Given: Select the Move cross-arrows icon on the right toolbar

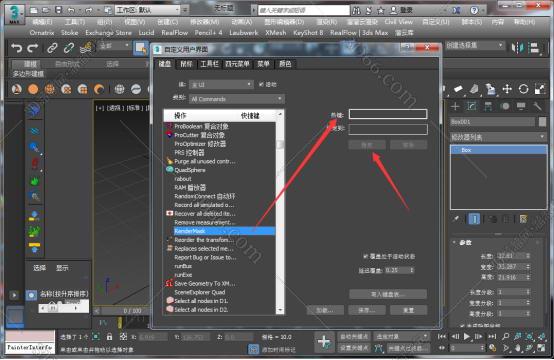Looking at the screenshot, I should coord(507,89).
